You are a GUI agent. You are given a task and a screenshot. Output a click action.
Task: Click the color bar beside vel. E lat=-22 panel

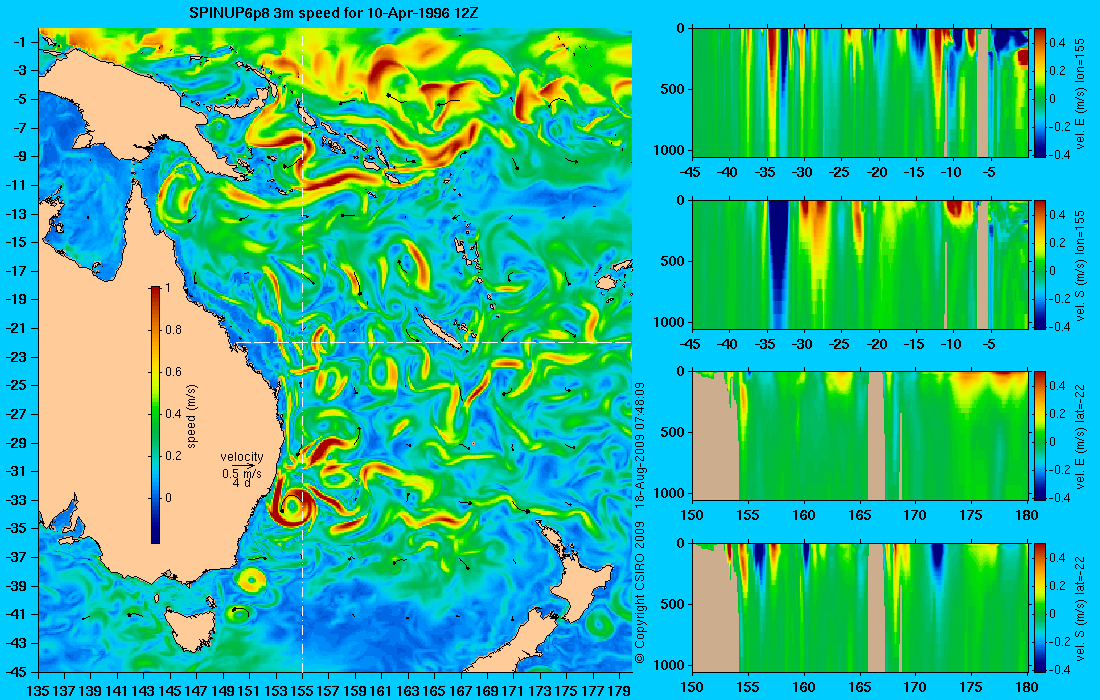point(1039,436)
